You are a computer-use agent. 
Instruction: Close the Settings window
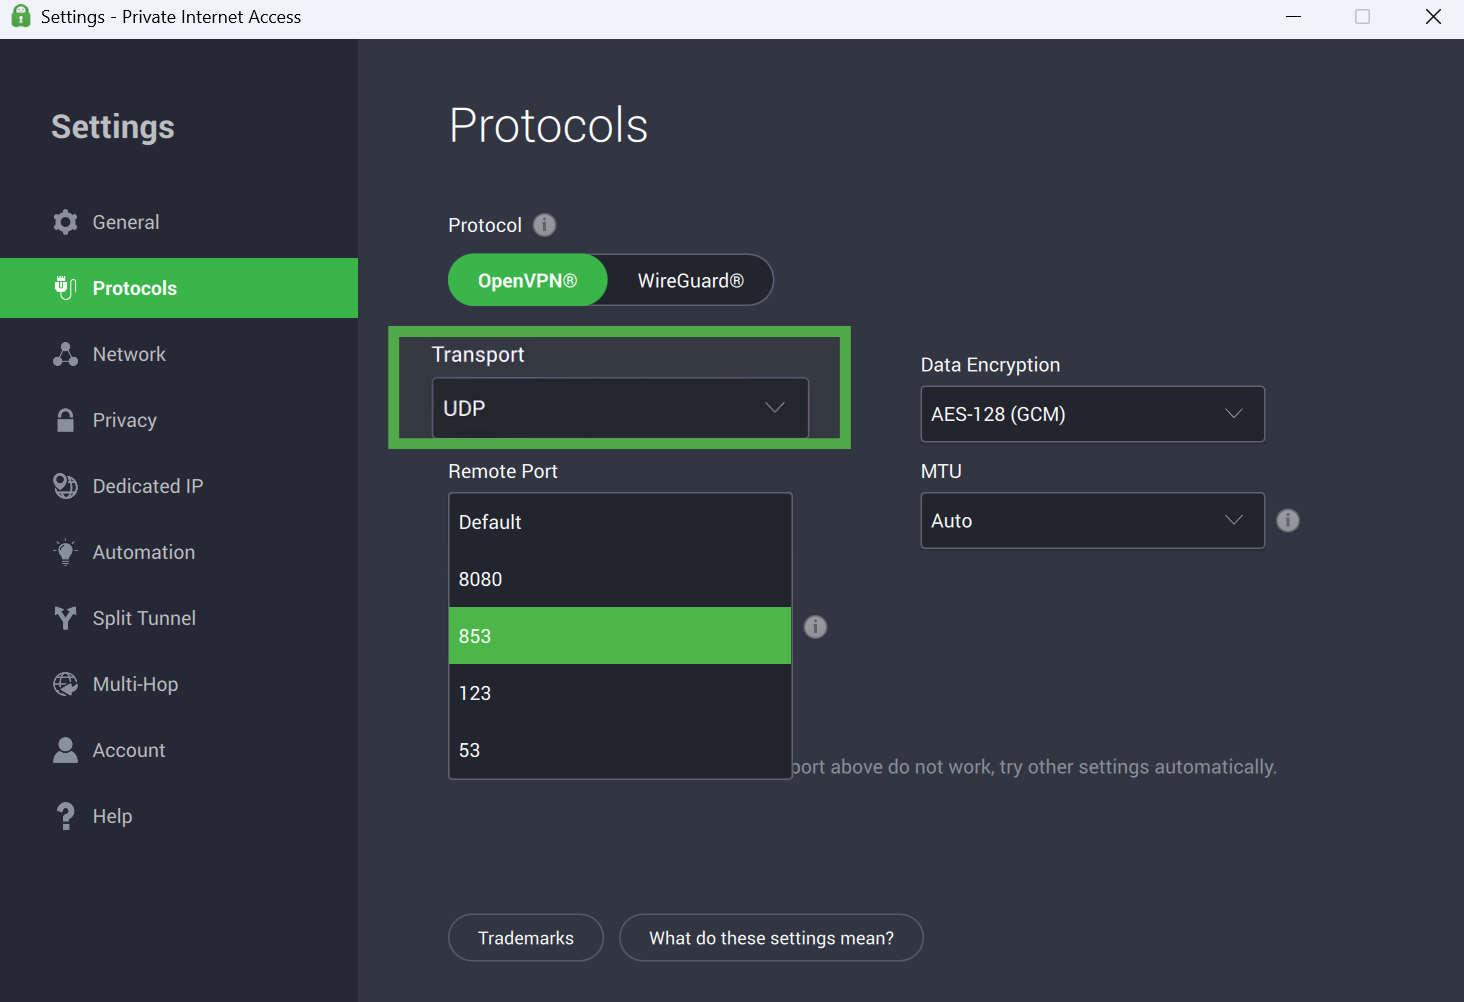[1433, 17]
